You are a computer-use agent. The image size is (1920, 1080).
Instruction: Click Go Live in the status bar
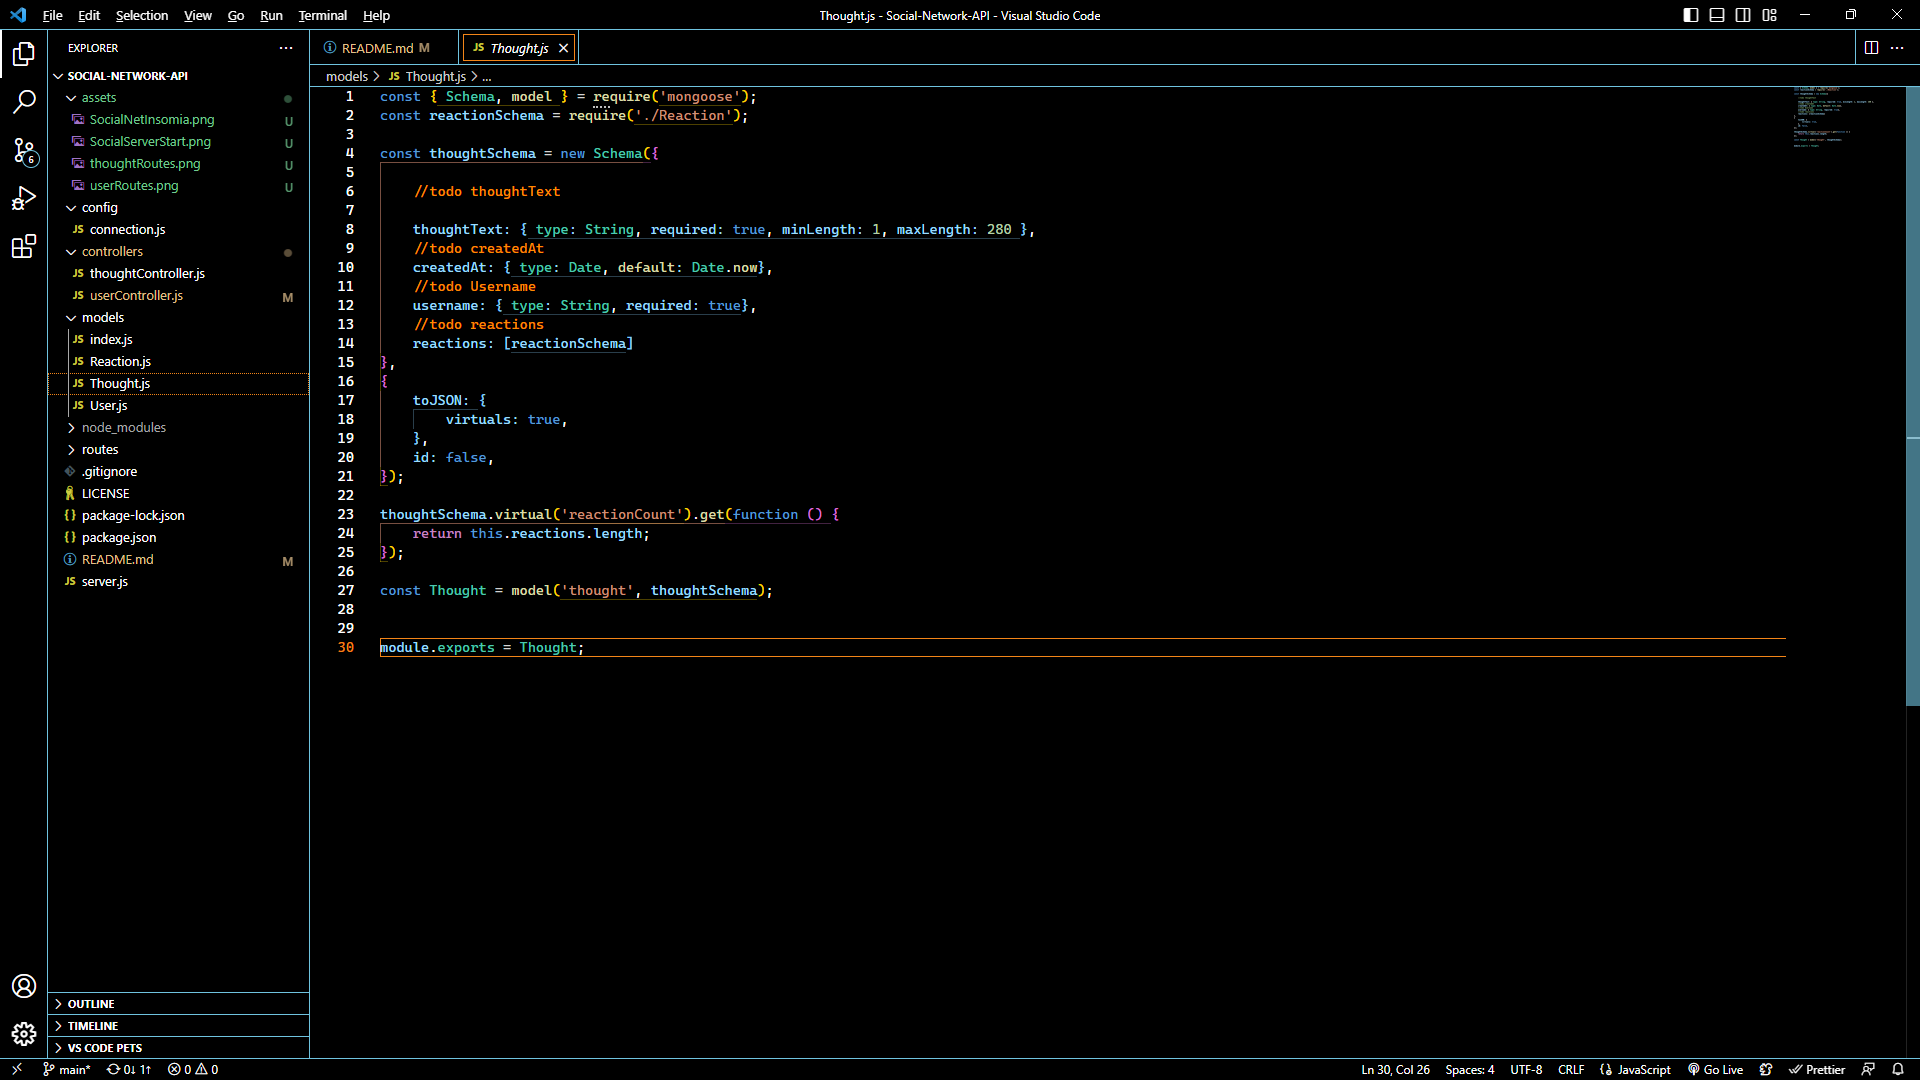click(x=1716, y=1069)
